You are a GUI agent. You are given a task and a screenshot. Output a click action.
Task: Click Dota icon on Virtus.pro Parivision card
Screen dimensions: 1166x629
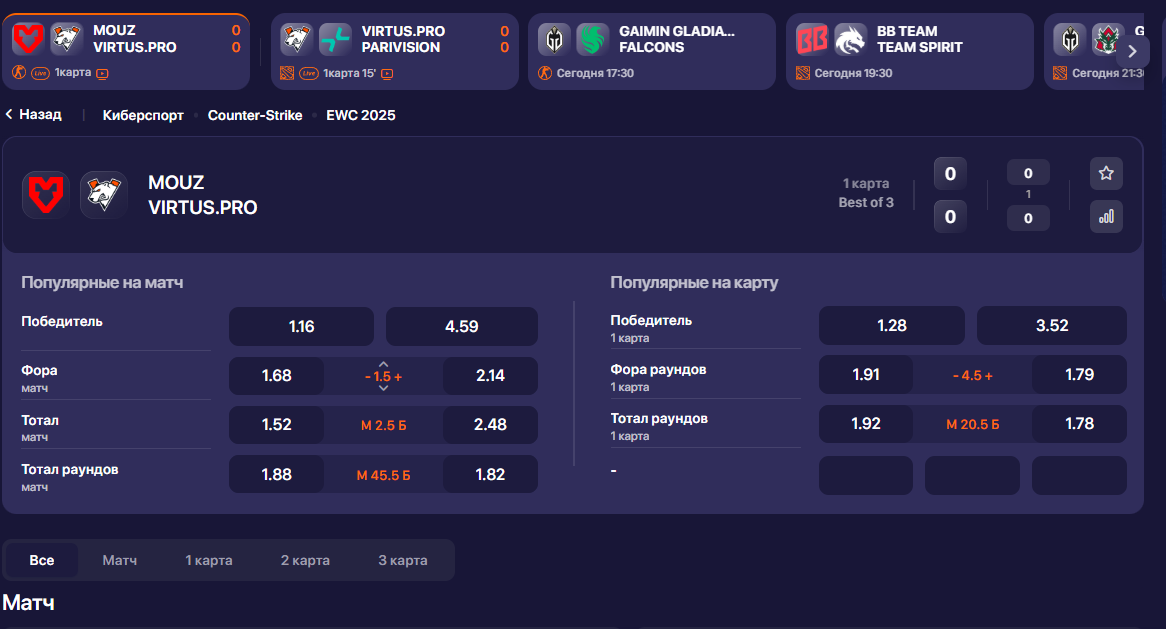point(287,73)
